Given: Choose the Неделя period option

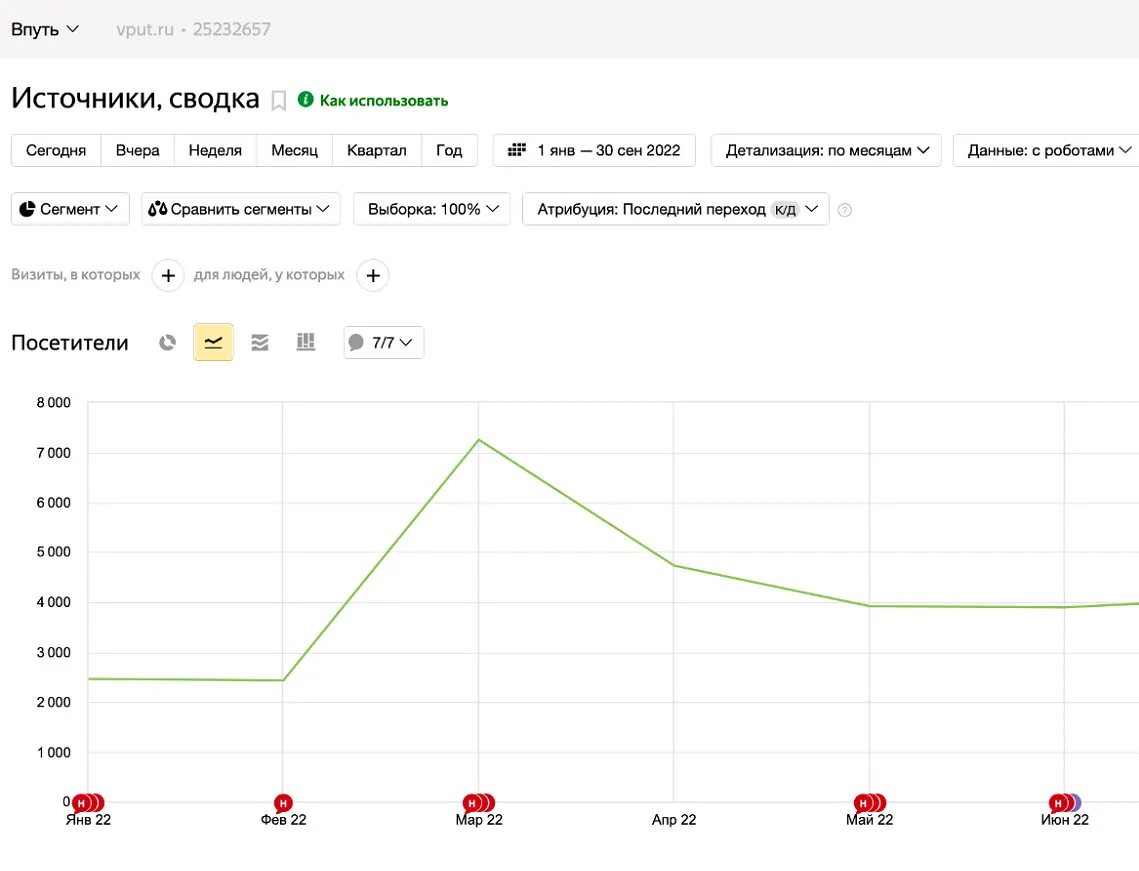Looking at the screenshot, I should pyautogui.click(x=215, y=150).
